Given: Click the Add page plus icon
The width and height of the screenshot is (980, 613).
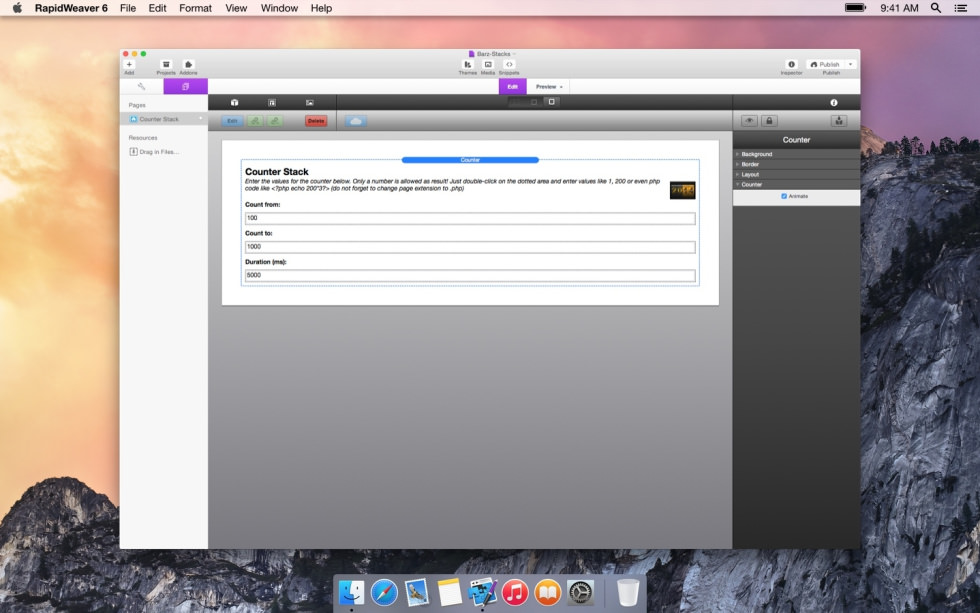Looking at the screenshot, I should coord(129,64).
